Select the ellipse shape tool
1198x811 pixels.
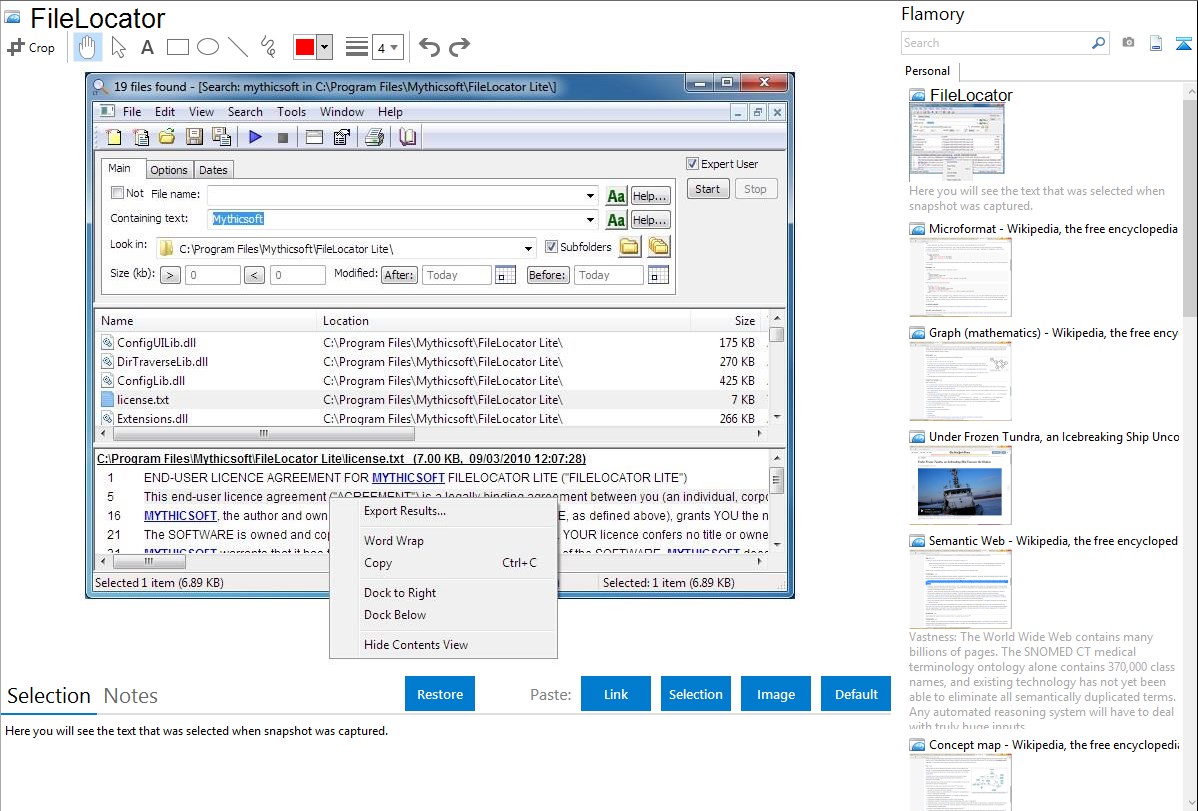tap(208, 47)
